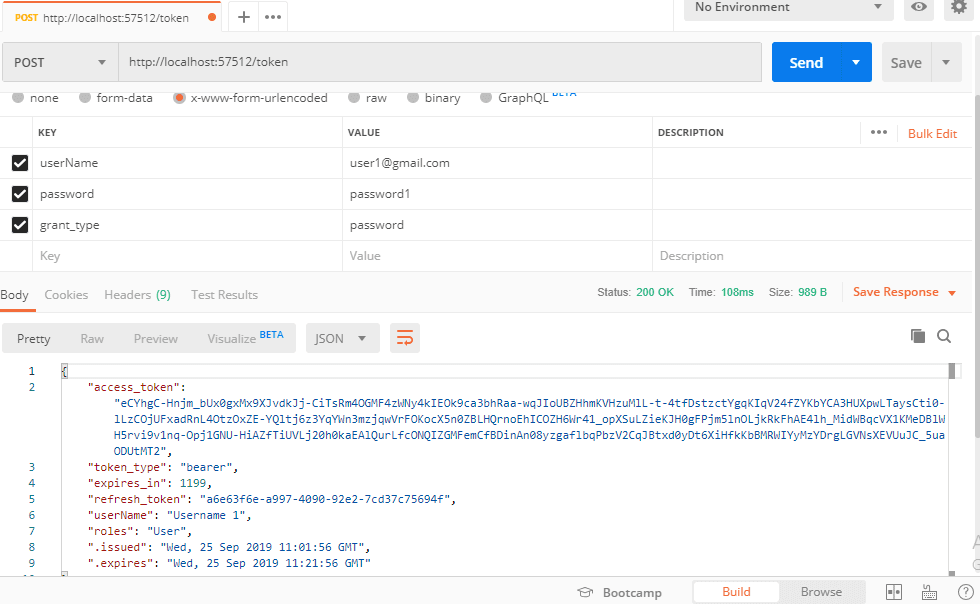Image resolution: width=980 pixels, height=604 pixels.
Task: Open the HTTP method dropdown
Action: 58,62
